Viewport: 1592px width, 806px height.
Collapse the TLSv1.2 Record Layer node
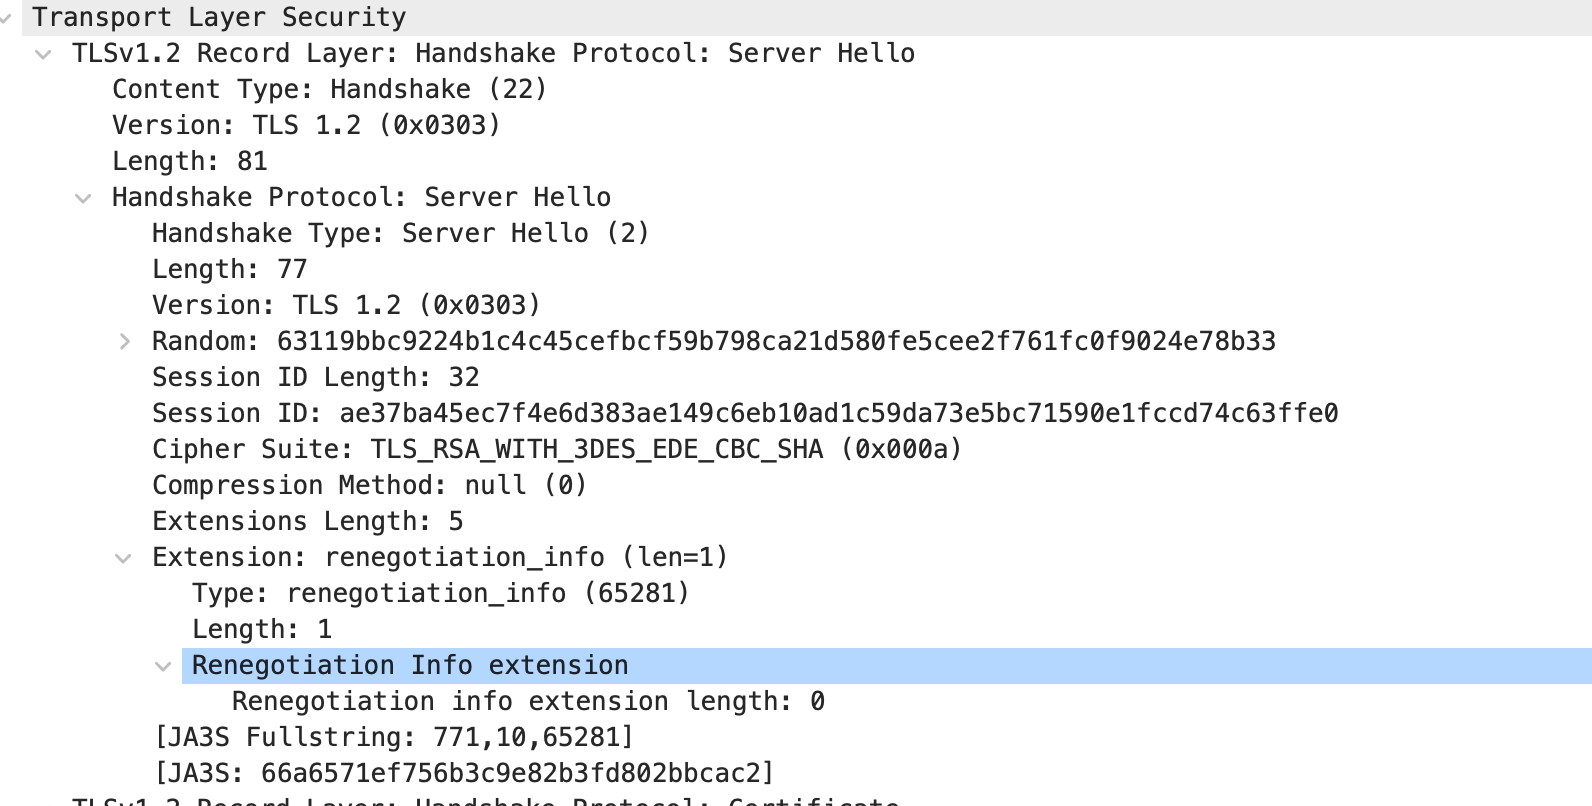coord(42,54)
